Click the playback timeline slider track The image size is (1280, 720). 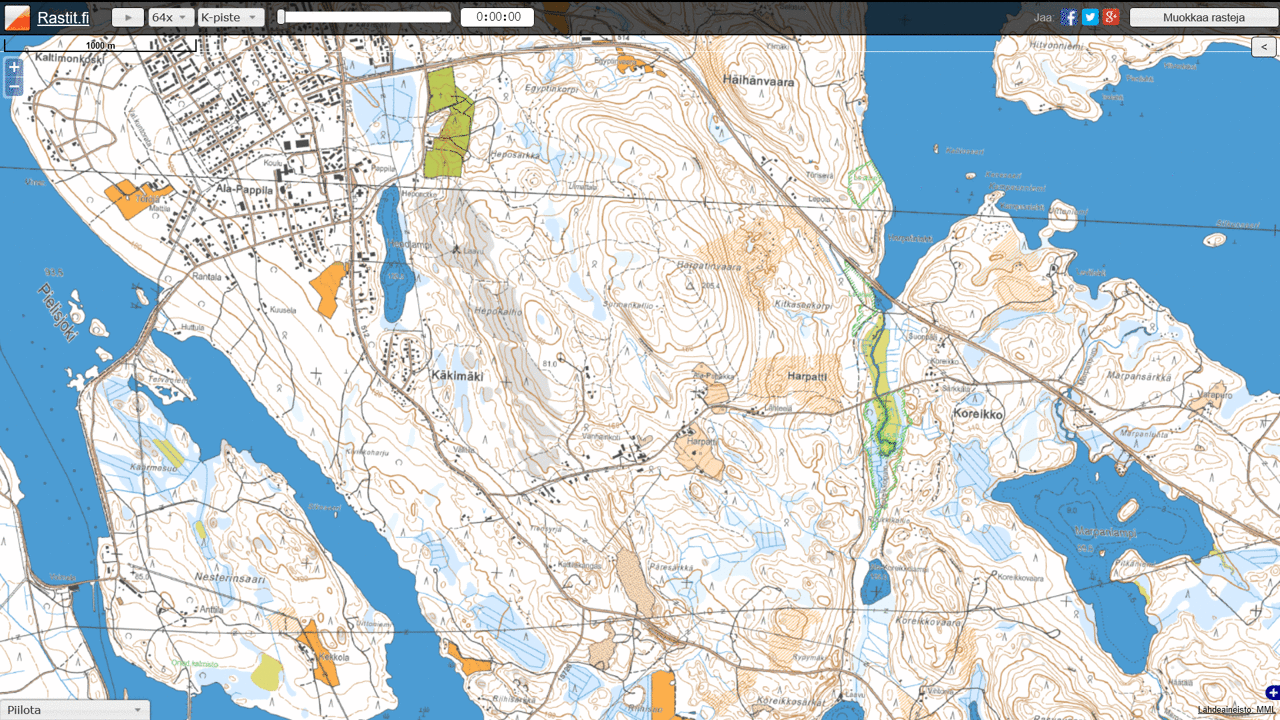(x=366, y=17)
